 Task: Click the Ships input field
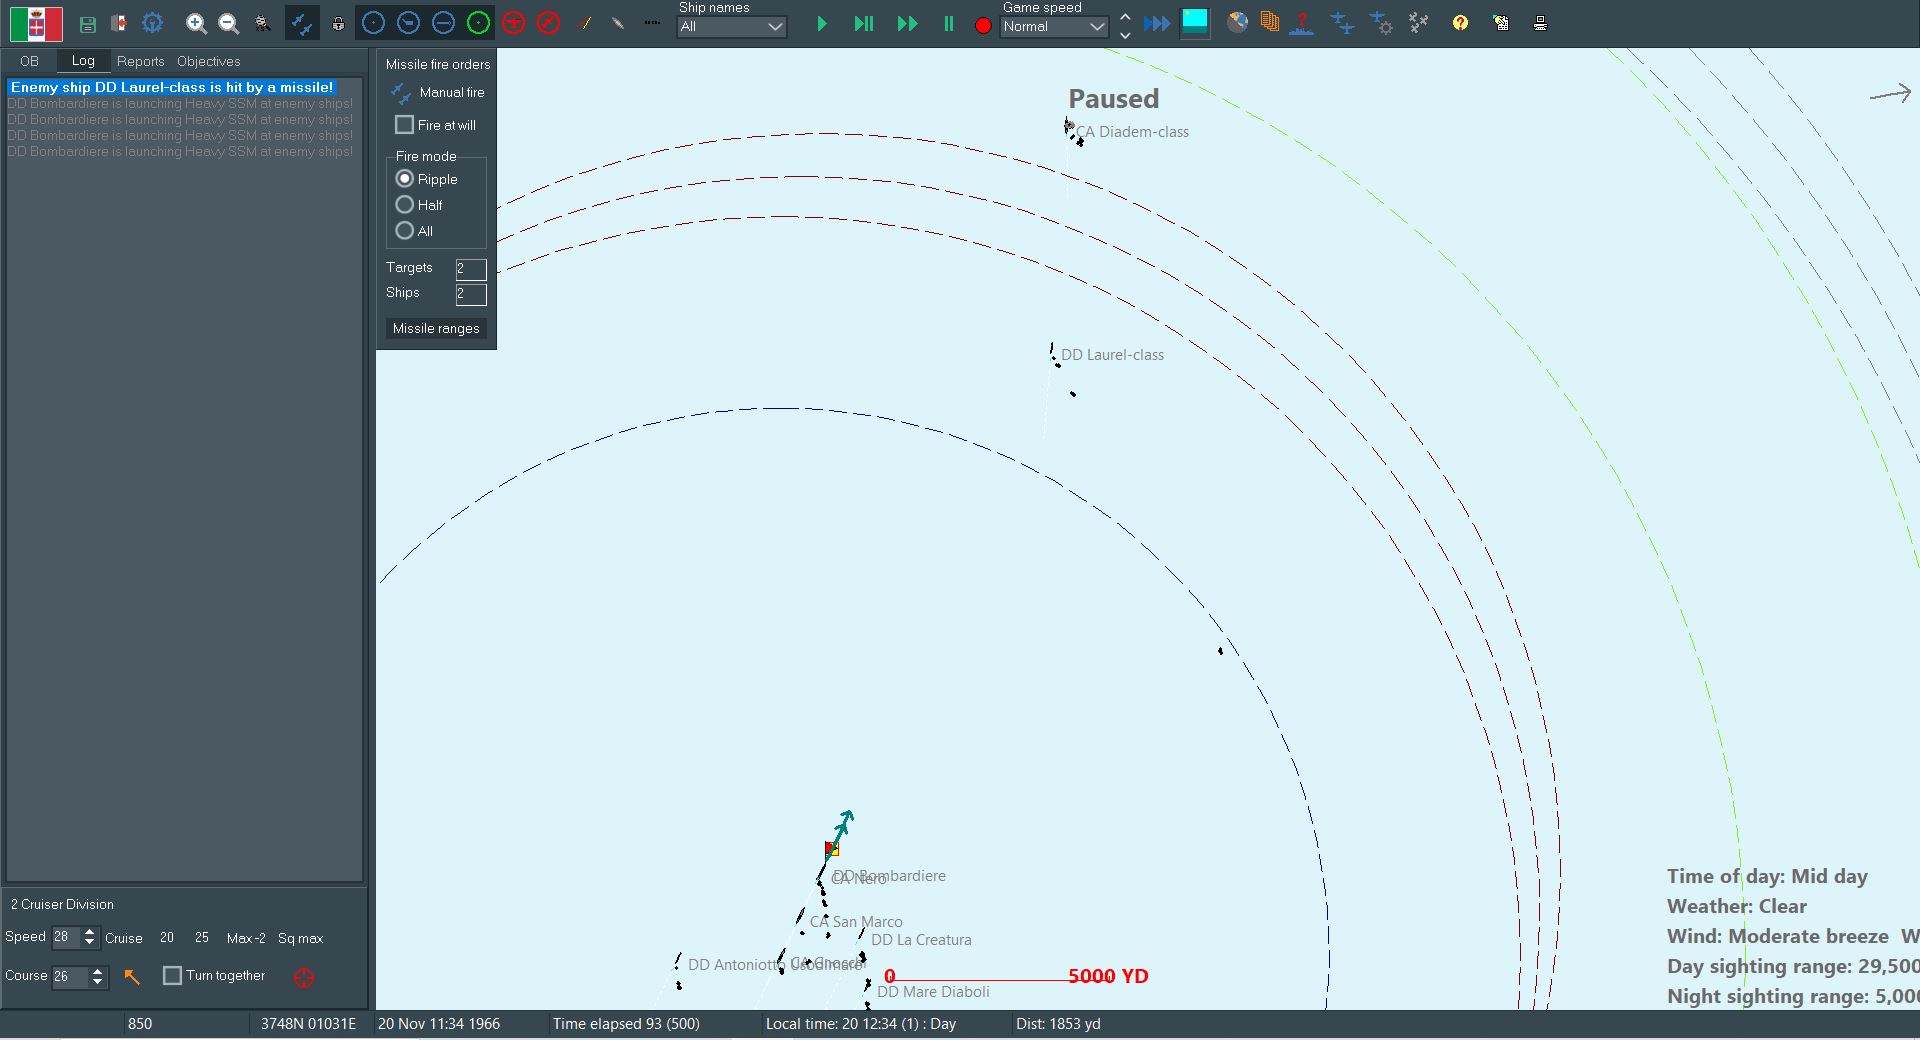[470, 293]
